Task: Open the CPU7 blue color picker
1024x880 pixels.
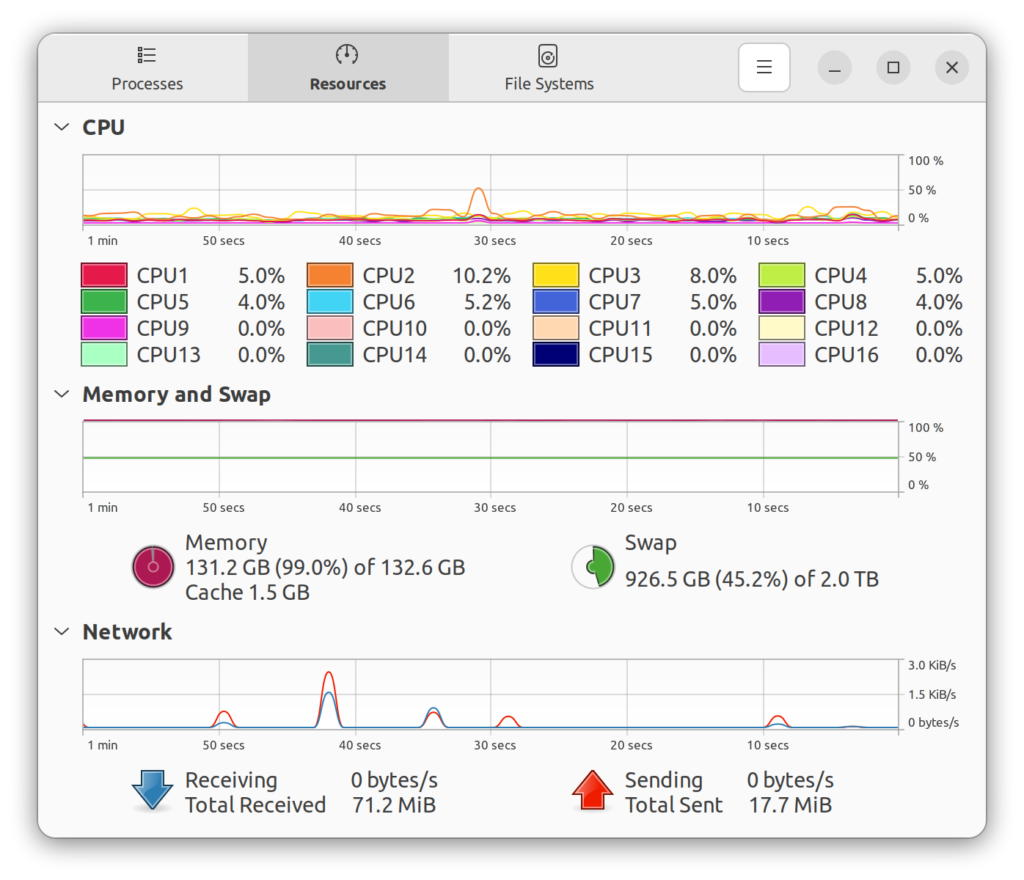Action: 556,302
